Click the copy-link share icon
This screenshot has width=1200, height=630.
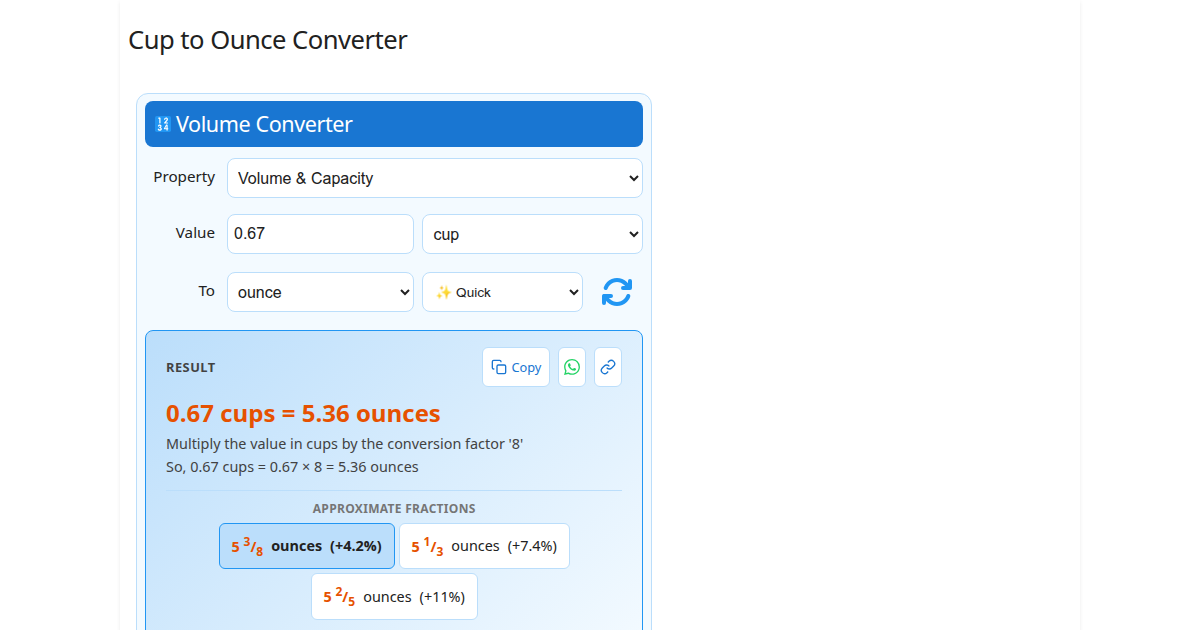coord(607,367)
